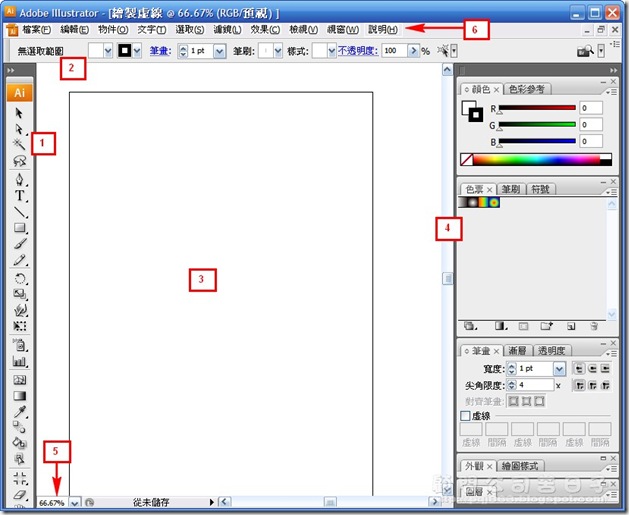Select the Gradient tool

[x=20, y=396]
